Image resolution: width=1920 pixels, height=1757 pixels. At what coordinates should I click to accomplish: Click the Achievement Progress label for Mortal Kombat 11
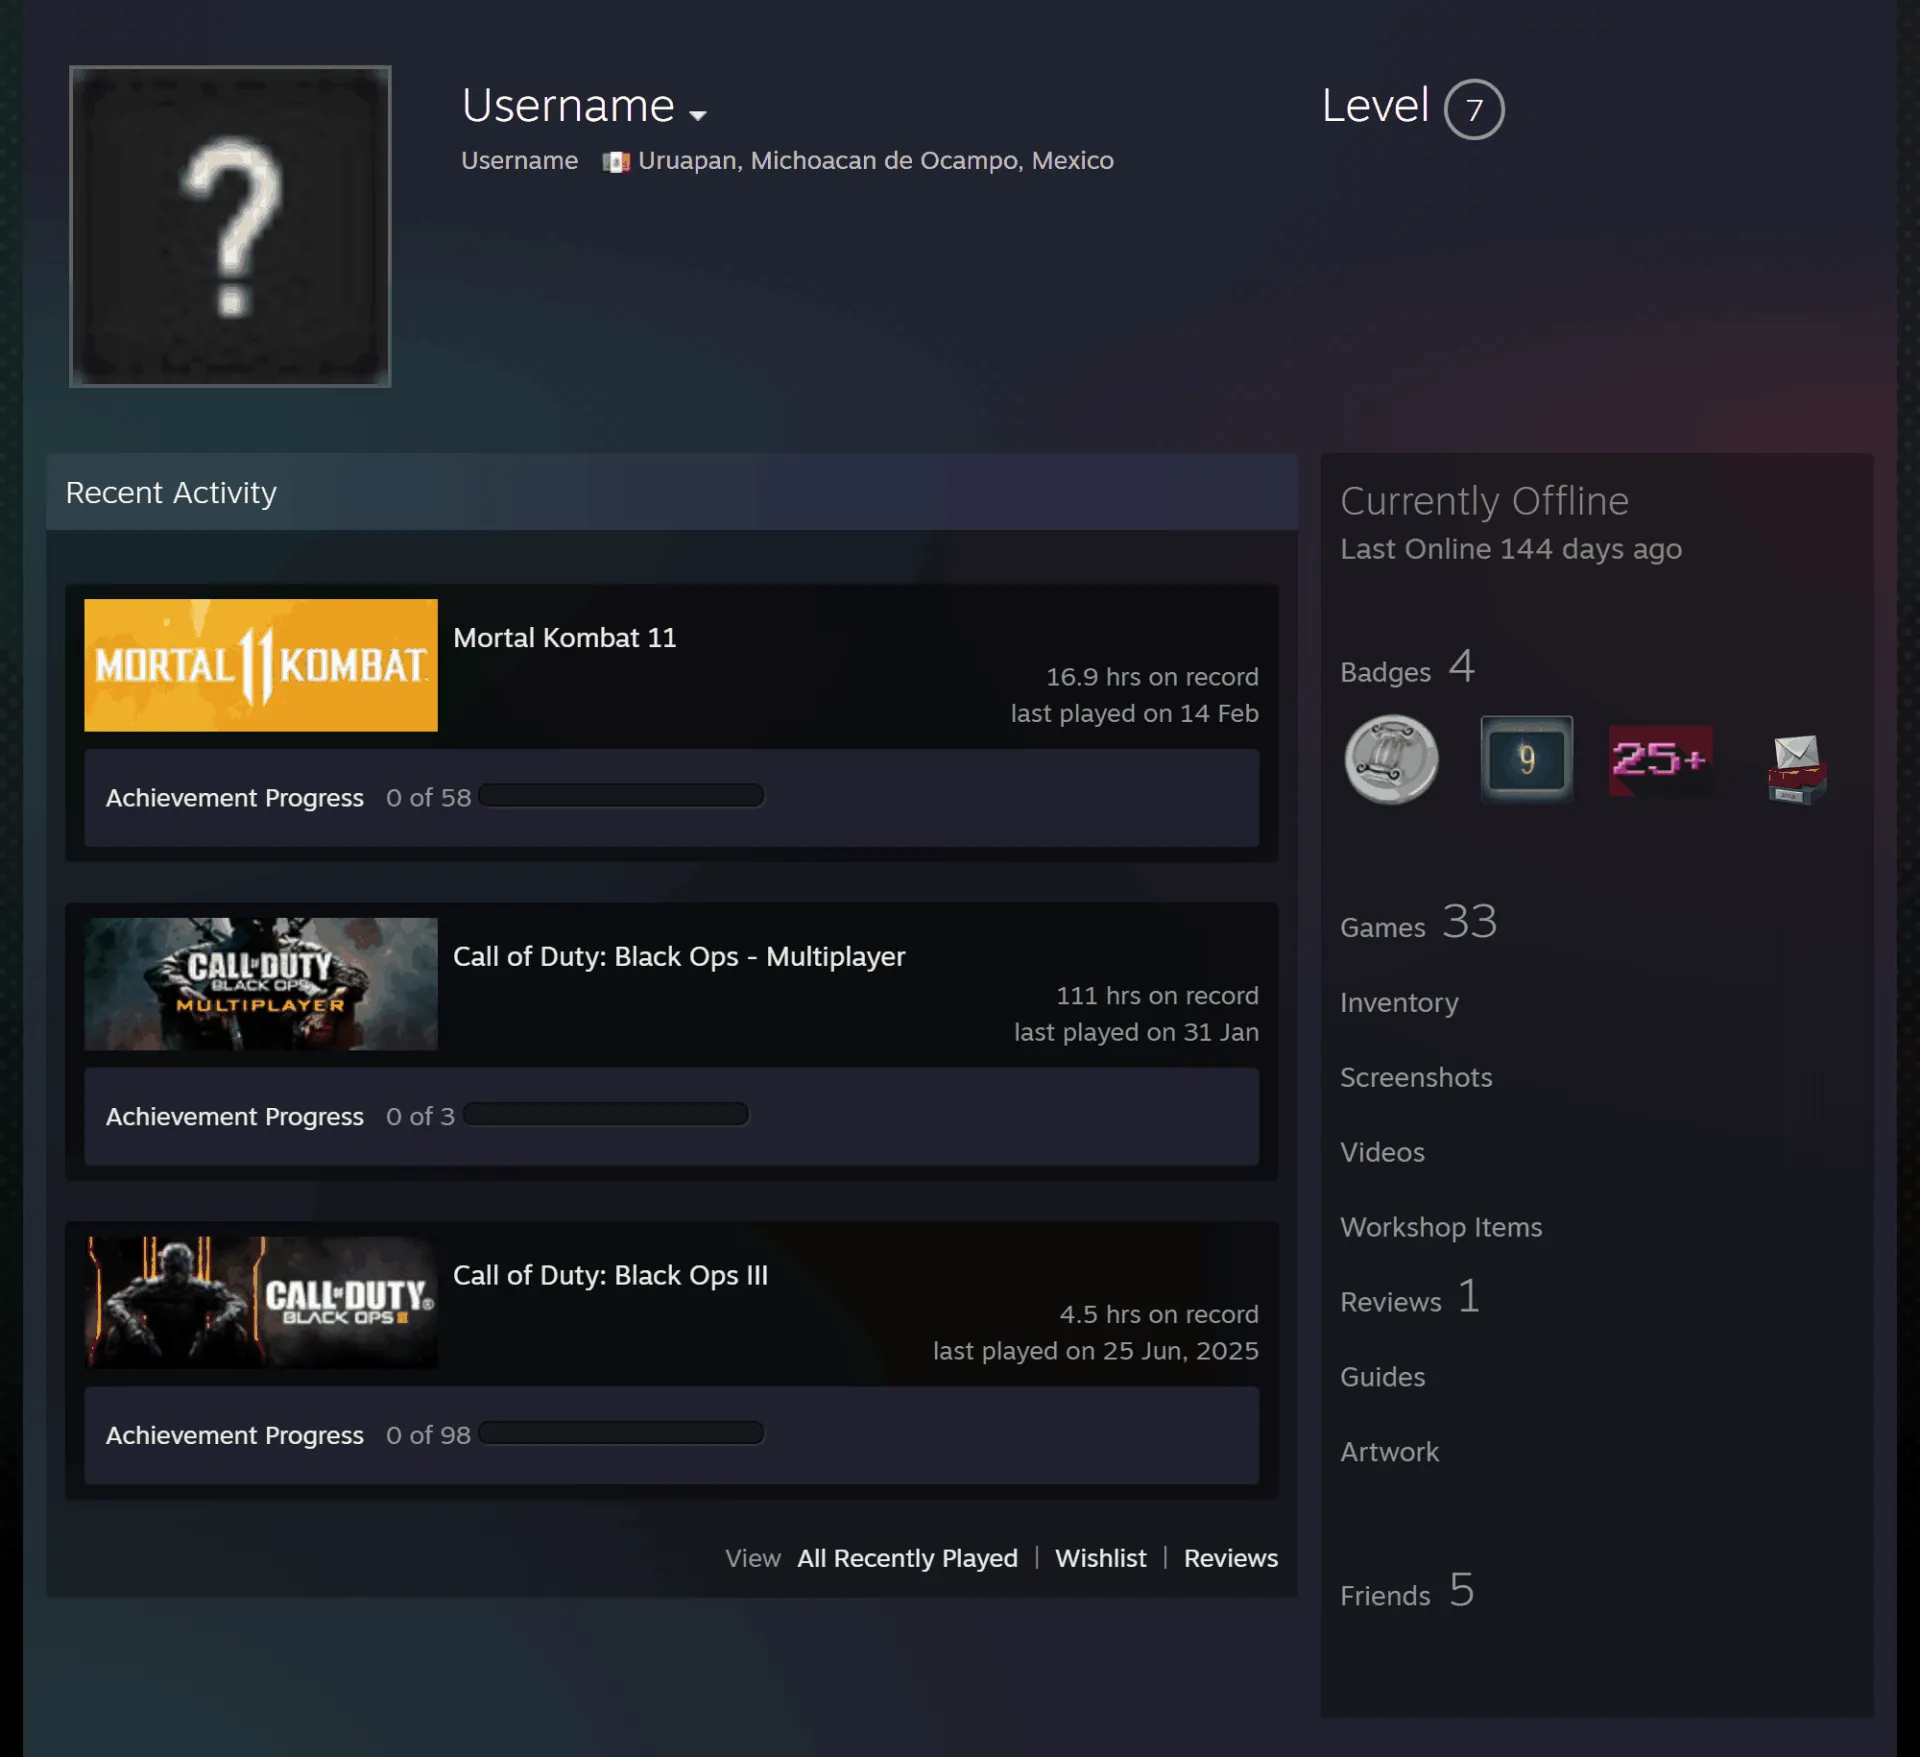click(x=235, y=798)
